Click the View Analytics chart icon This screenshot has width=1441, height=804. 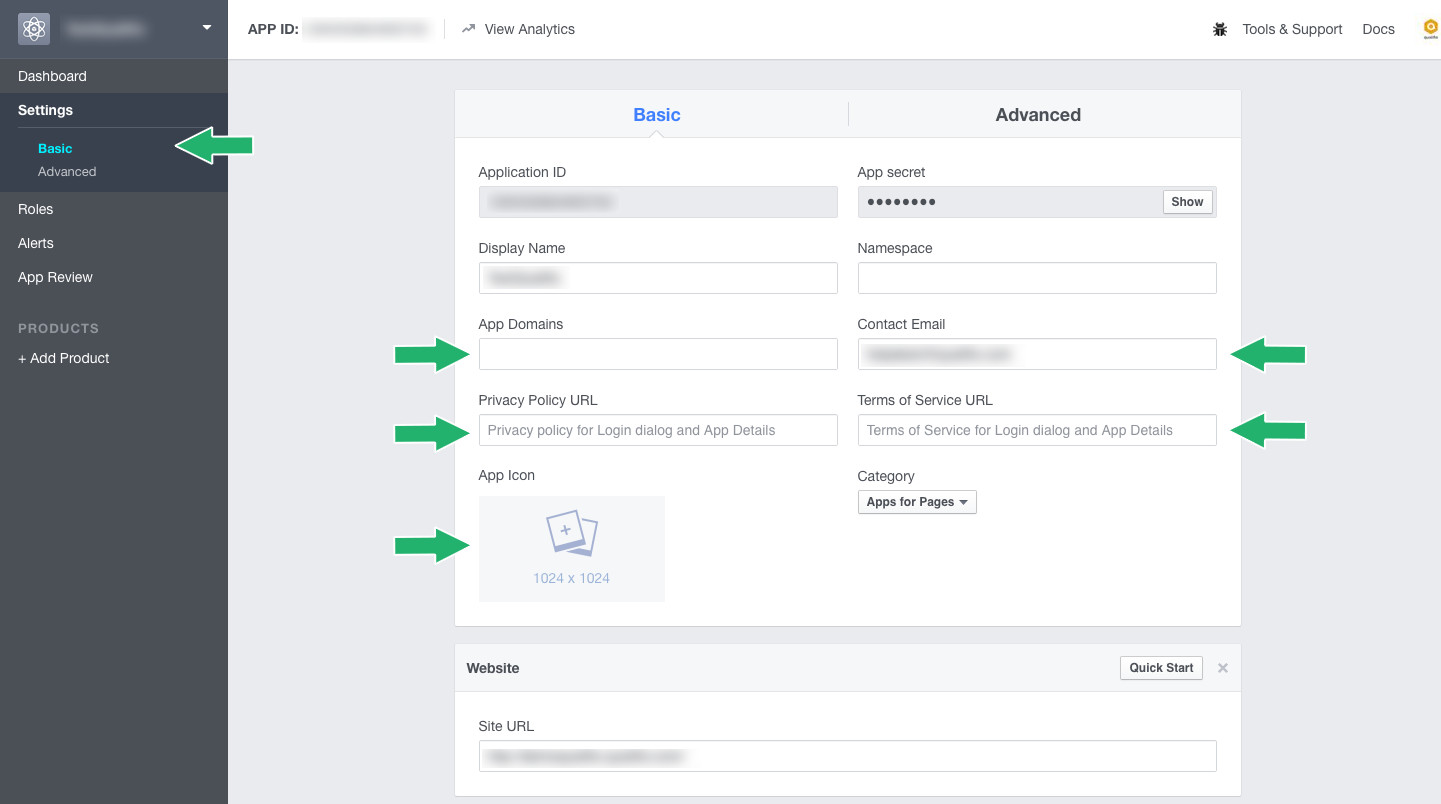pos(468,29)
